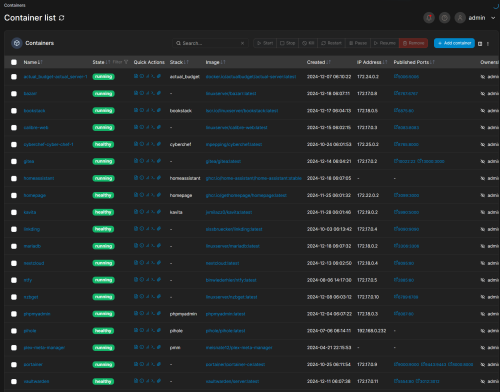Open the pihole/pihole:latest image link
500x392 pixels.
point(225,331)
